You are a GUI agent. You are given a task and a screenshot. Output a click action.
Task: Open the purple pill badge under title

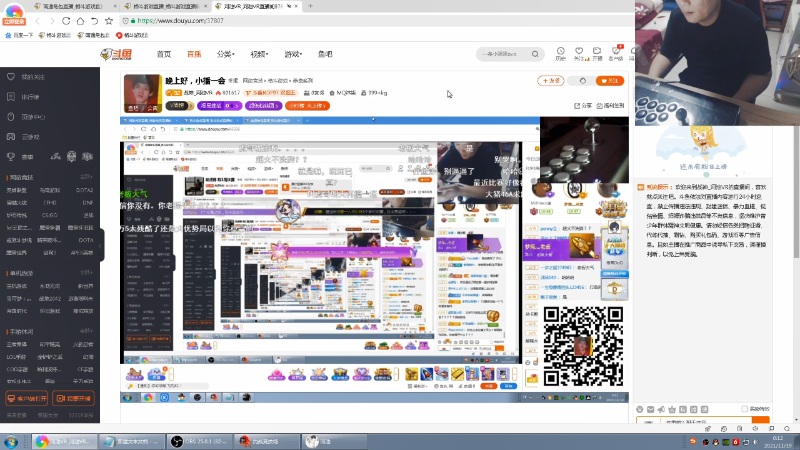(x=219, y=106)
